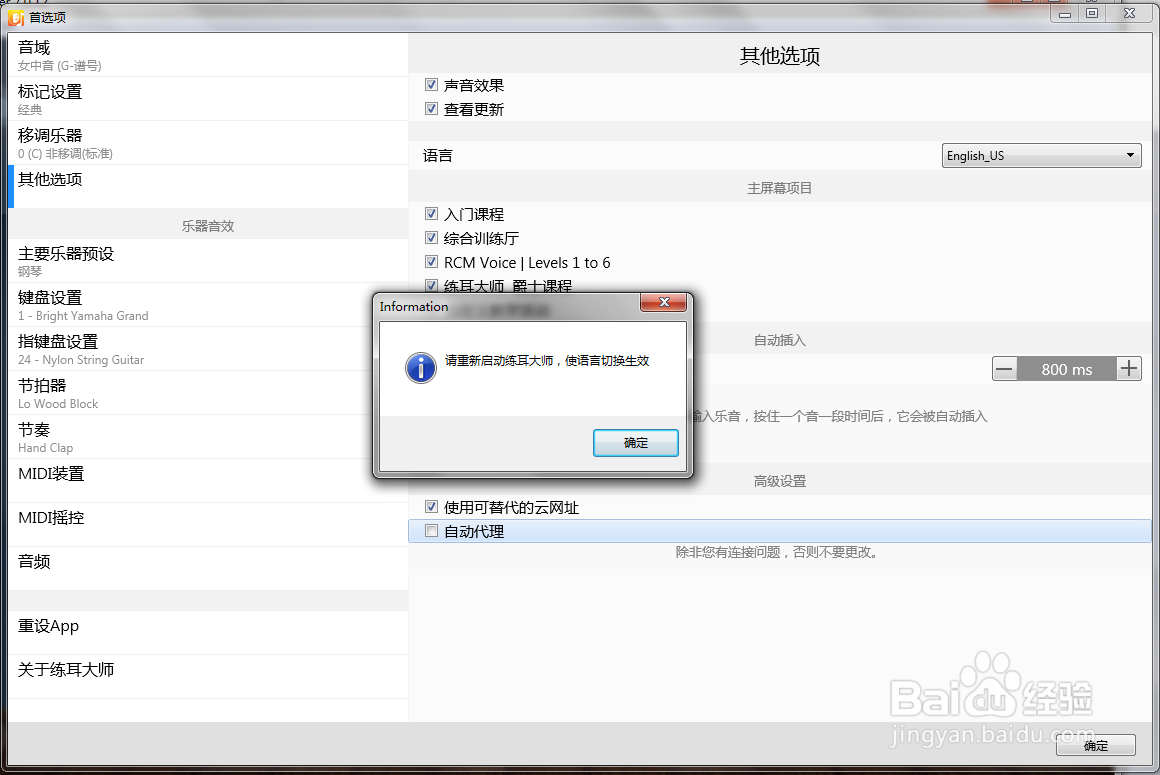Click the 高级设置 section header
This screenshot has height=775, width=1160.
(x=780, y=481)
